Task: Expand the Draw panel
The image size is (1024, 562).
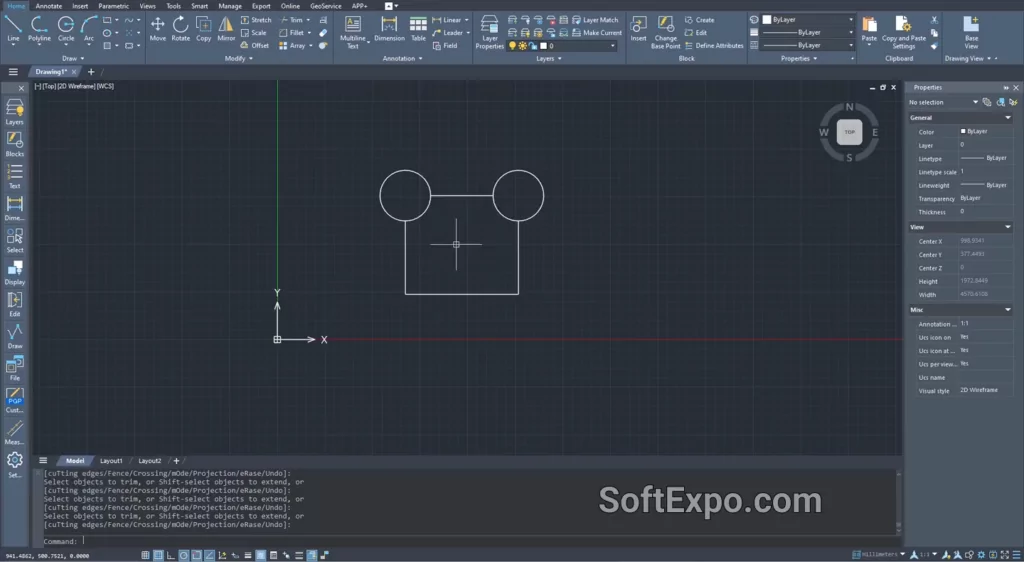Action: (72, 59)
